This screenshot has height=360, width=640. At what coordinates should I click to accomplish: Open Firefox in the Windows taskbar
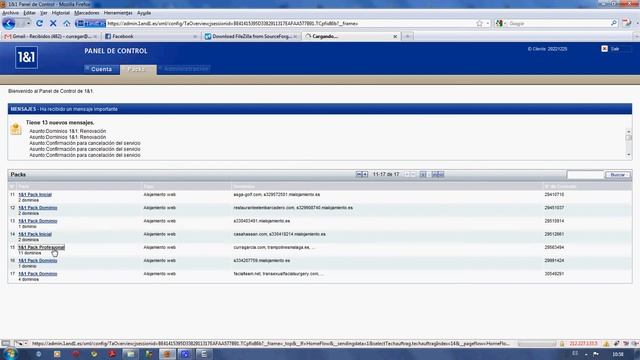tap(167, 354)
